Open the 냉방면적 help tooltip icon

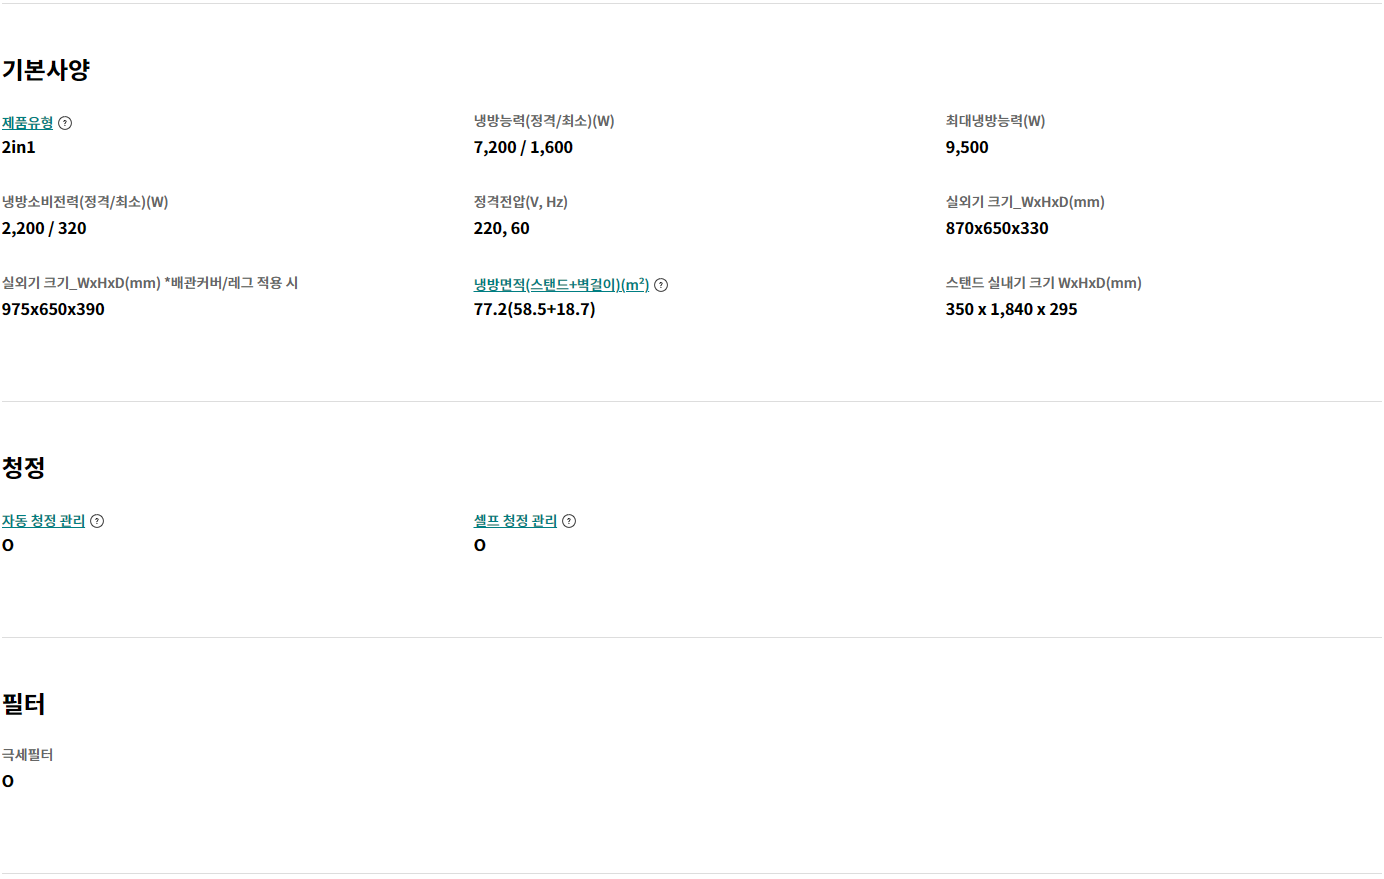661,285
